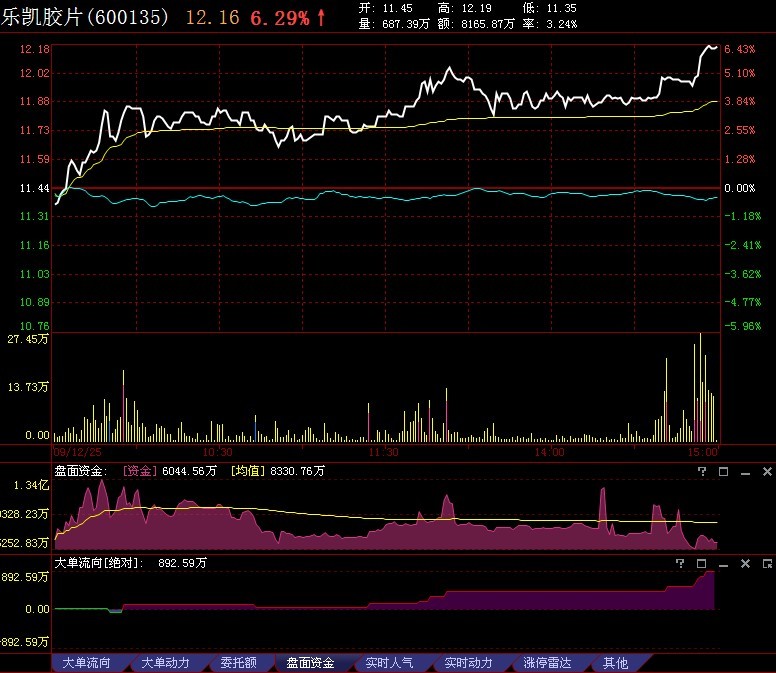Image resolution: width=776 pixels, height=673 pixels.
Task: Click the 6.43% percent axis label
Action: click(x=739, y=49)
